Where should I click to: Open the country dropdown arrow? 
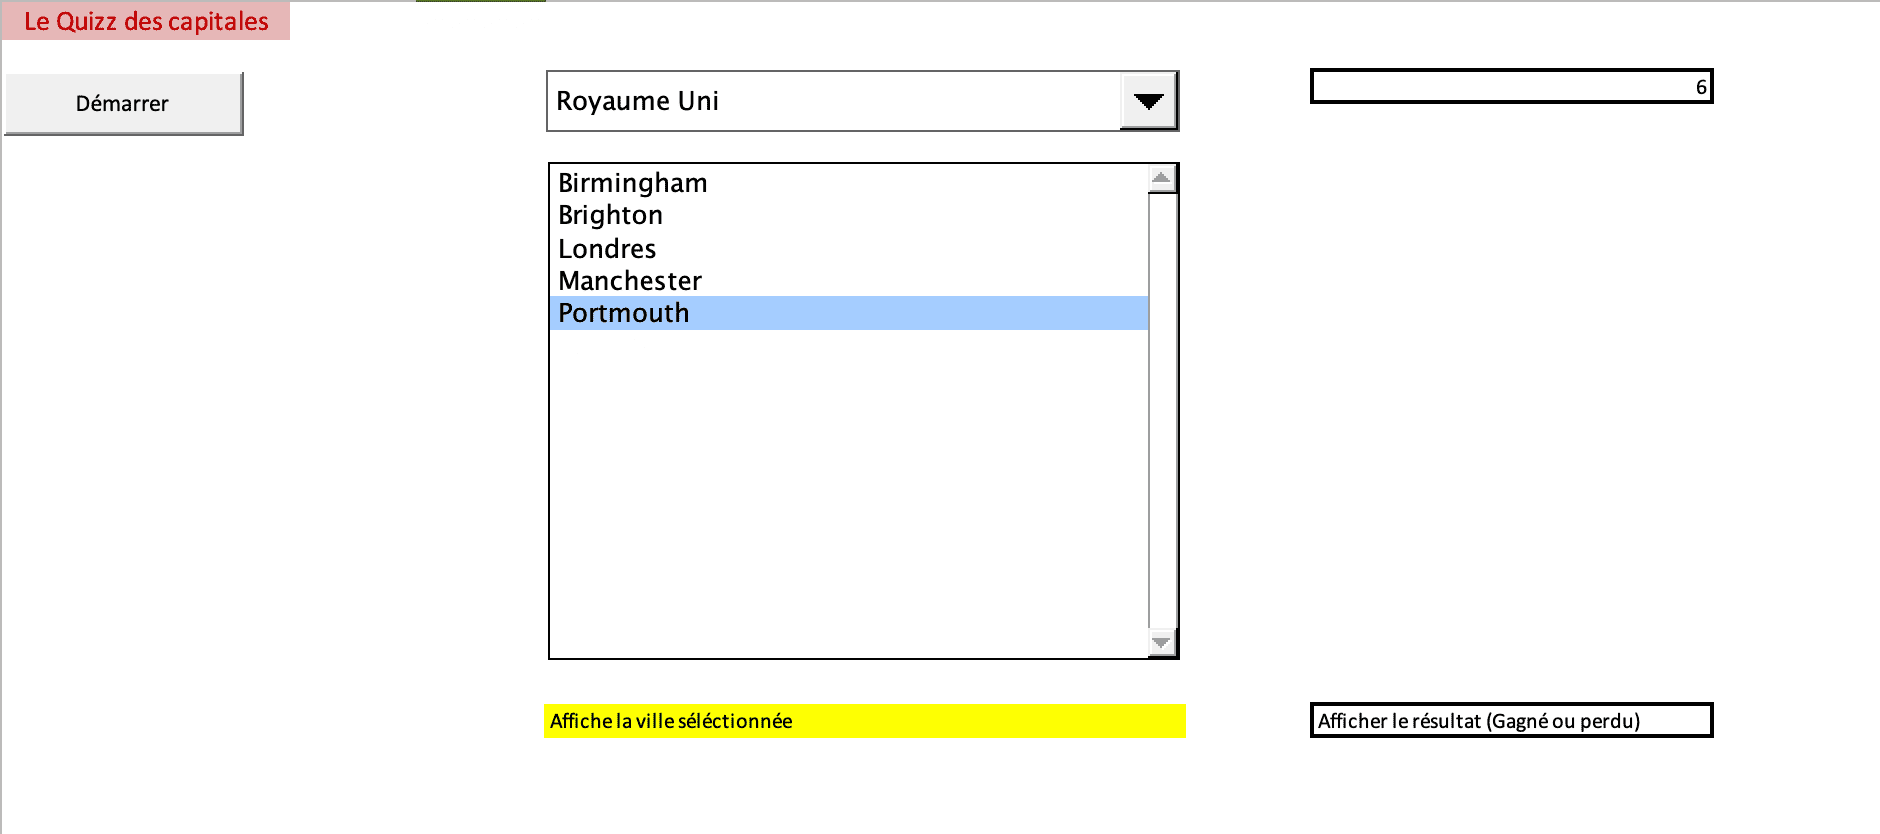(1148, 101)
